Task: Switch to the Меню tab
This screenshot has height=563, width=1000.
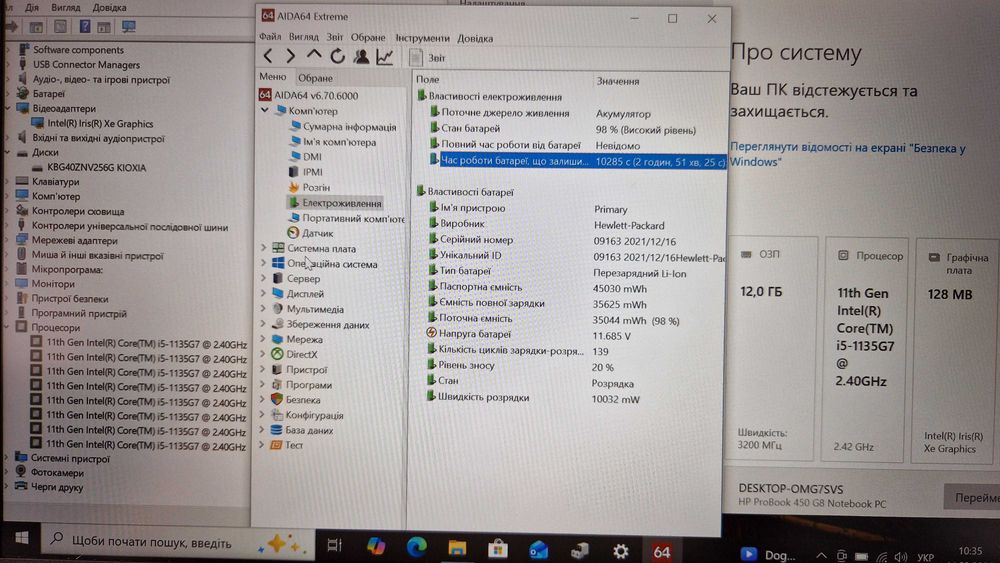Action: (x=273, y=77)
